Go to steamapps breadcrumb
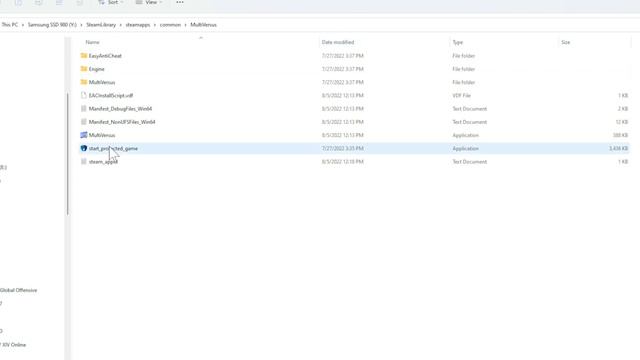The height and width of the screenshot is (360, 640). click(138, 25)
